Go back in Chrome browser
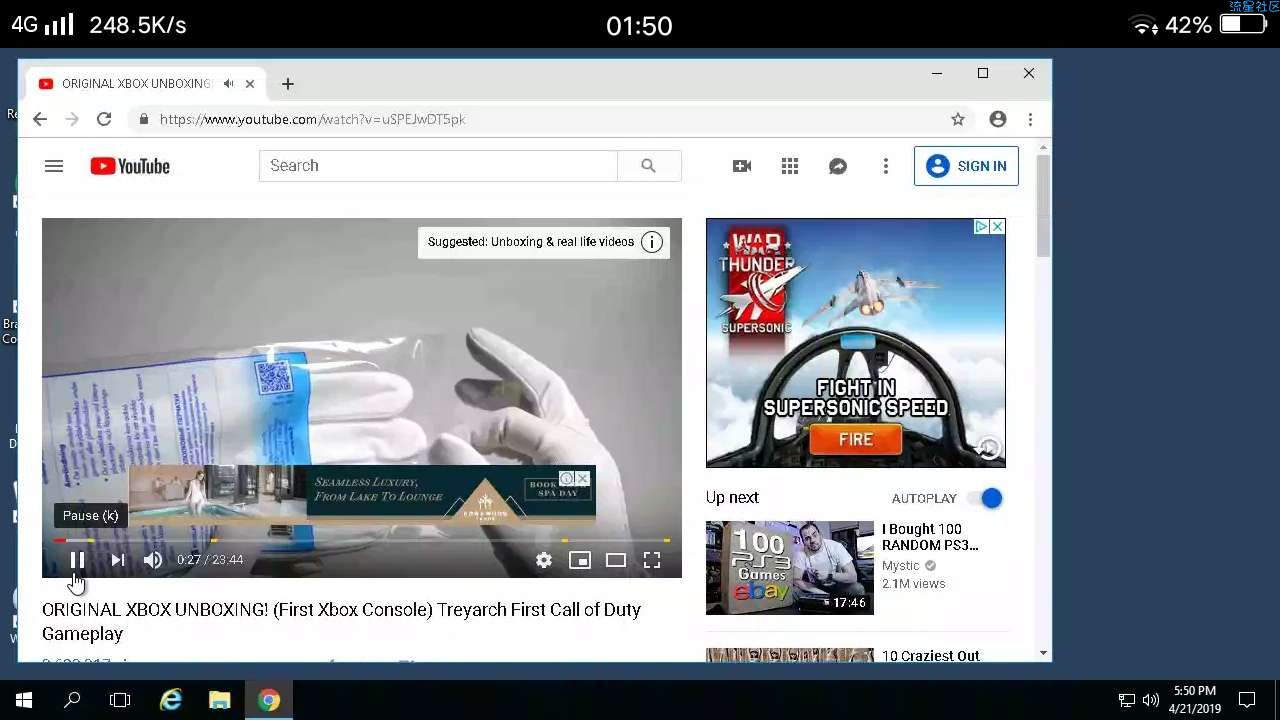Screen dimensions: 1280x720 40,119
